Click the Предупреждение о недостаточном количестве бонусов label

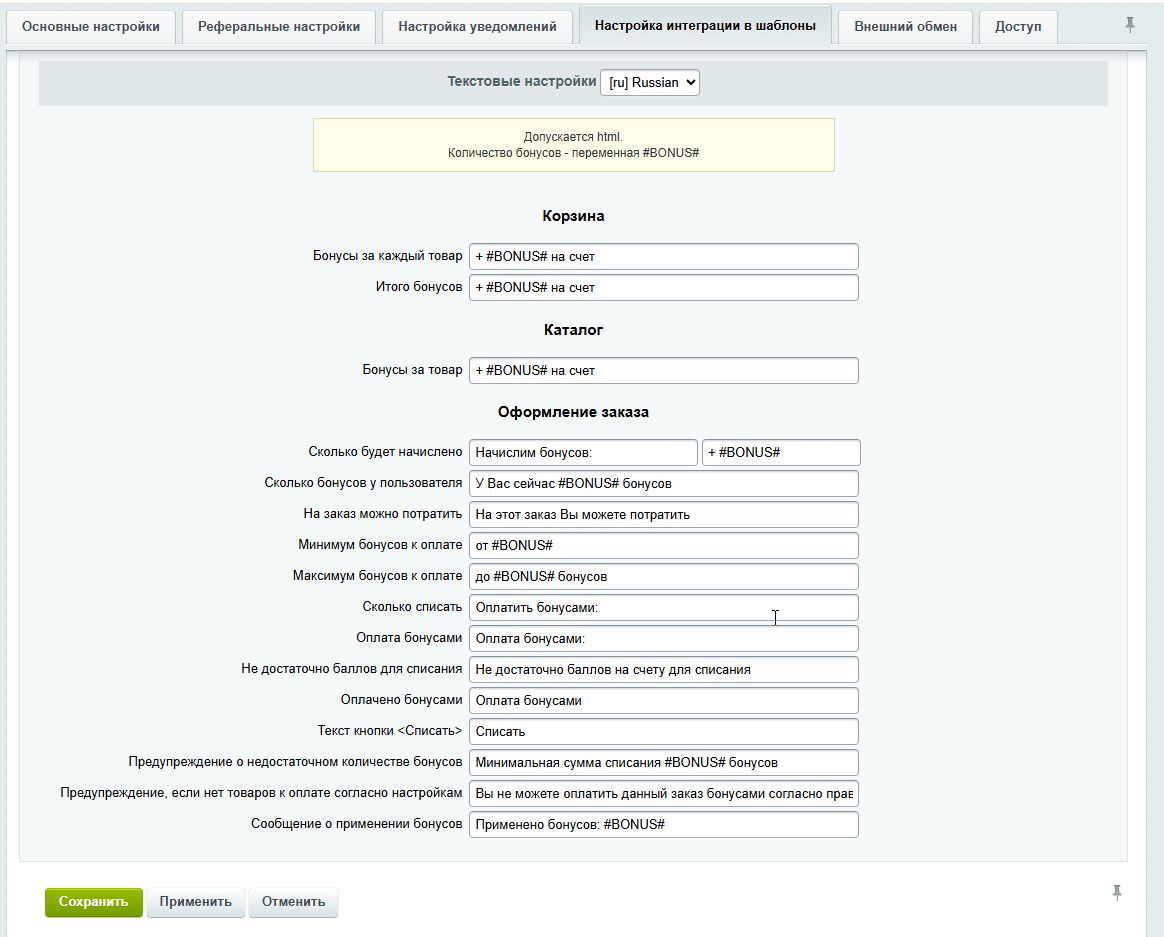[x=295, y=762]
